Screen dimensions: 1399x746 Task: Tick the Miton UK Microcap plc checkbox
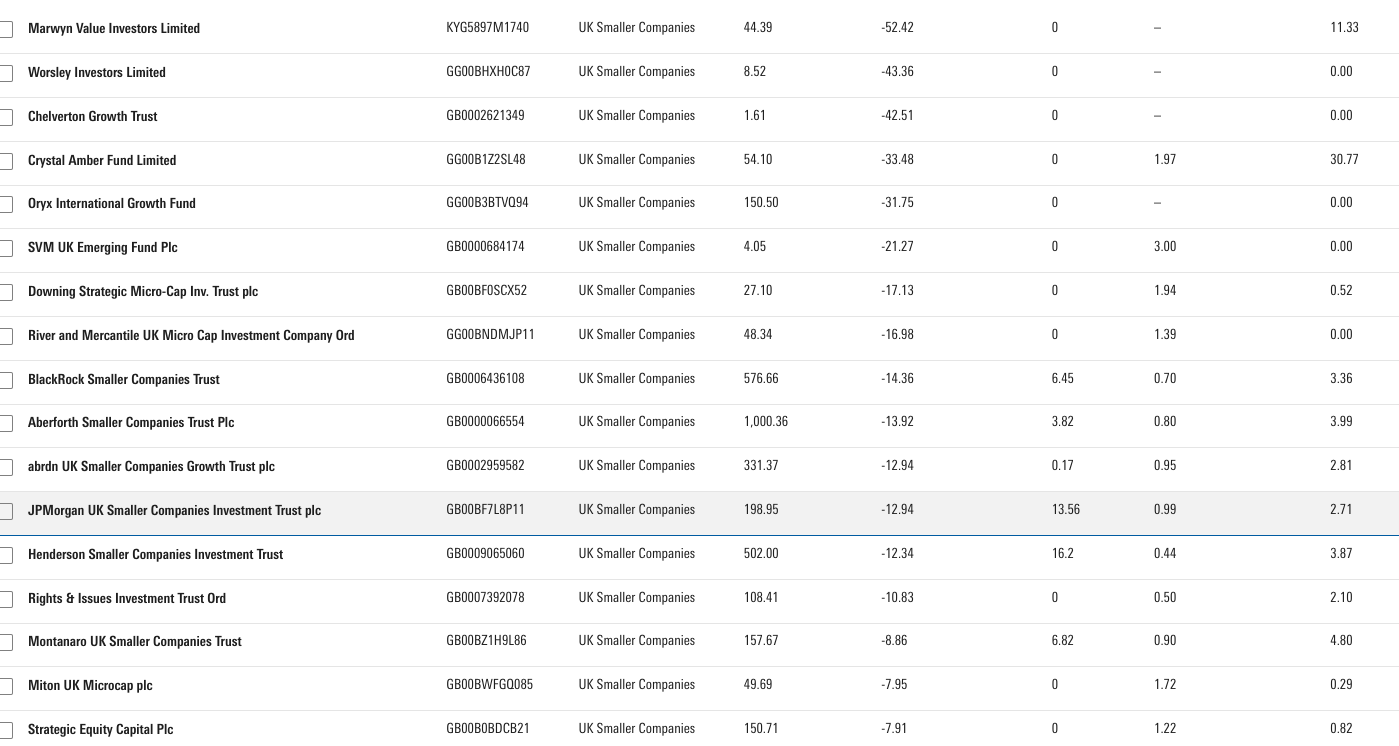[x=5, y=686]
